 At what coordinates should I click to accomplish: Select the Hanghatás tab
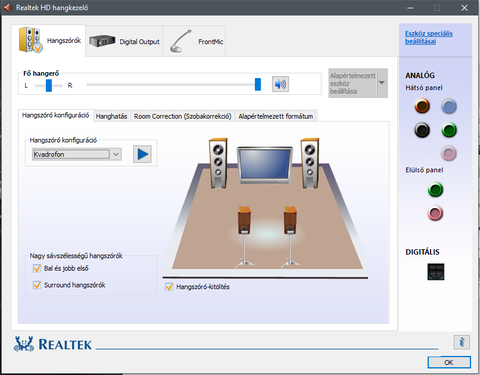112,116
